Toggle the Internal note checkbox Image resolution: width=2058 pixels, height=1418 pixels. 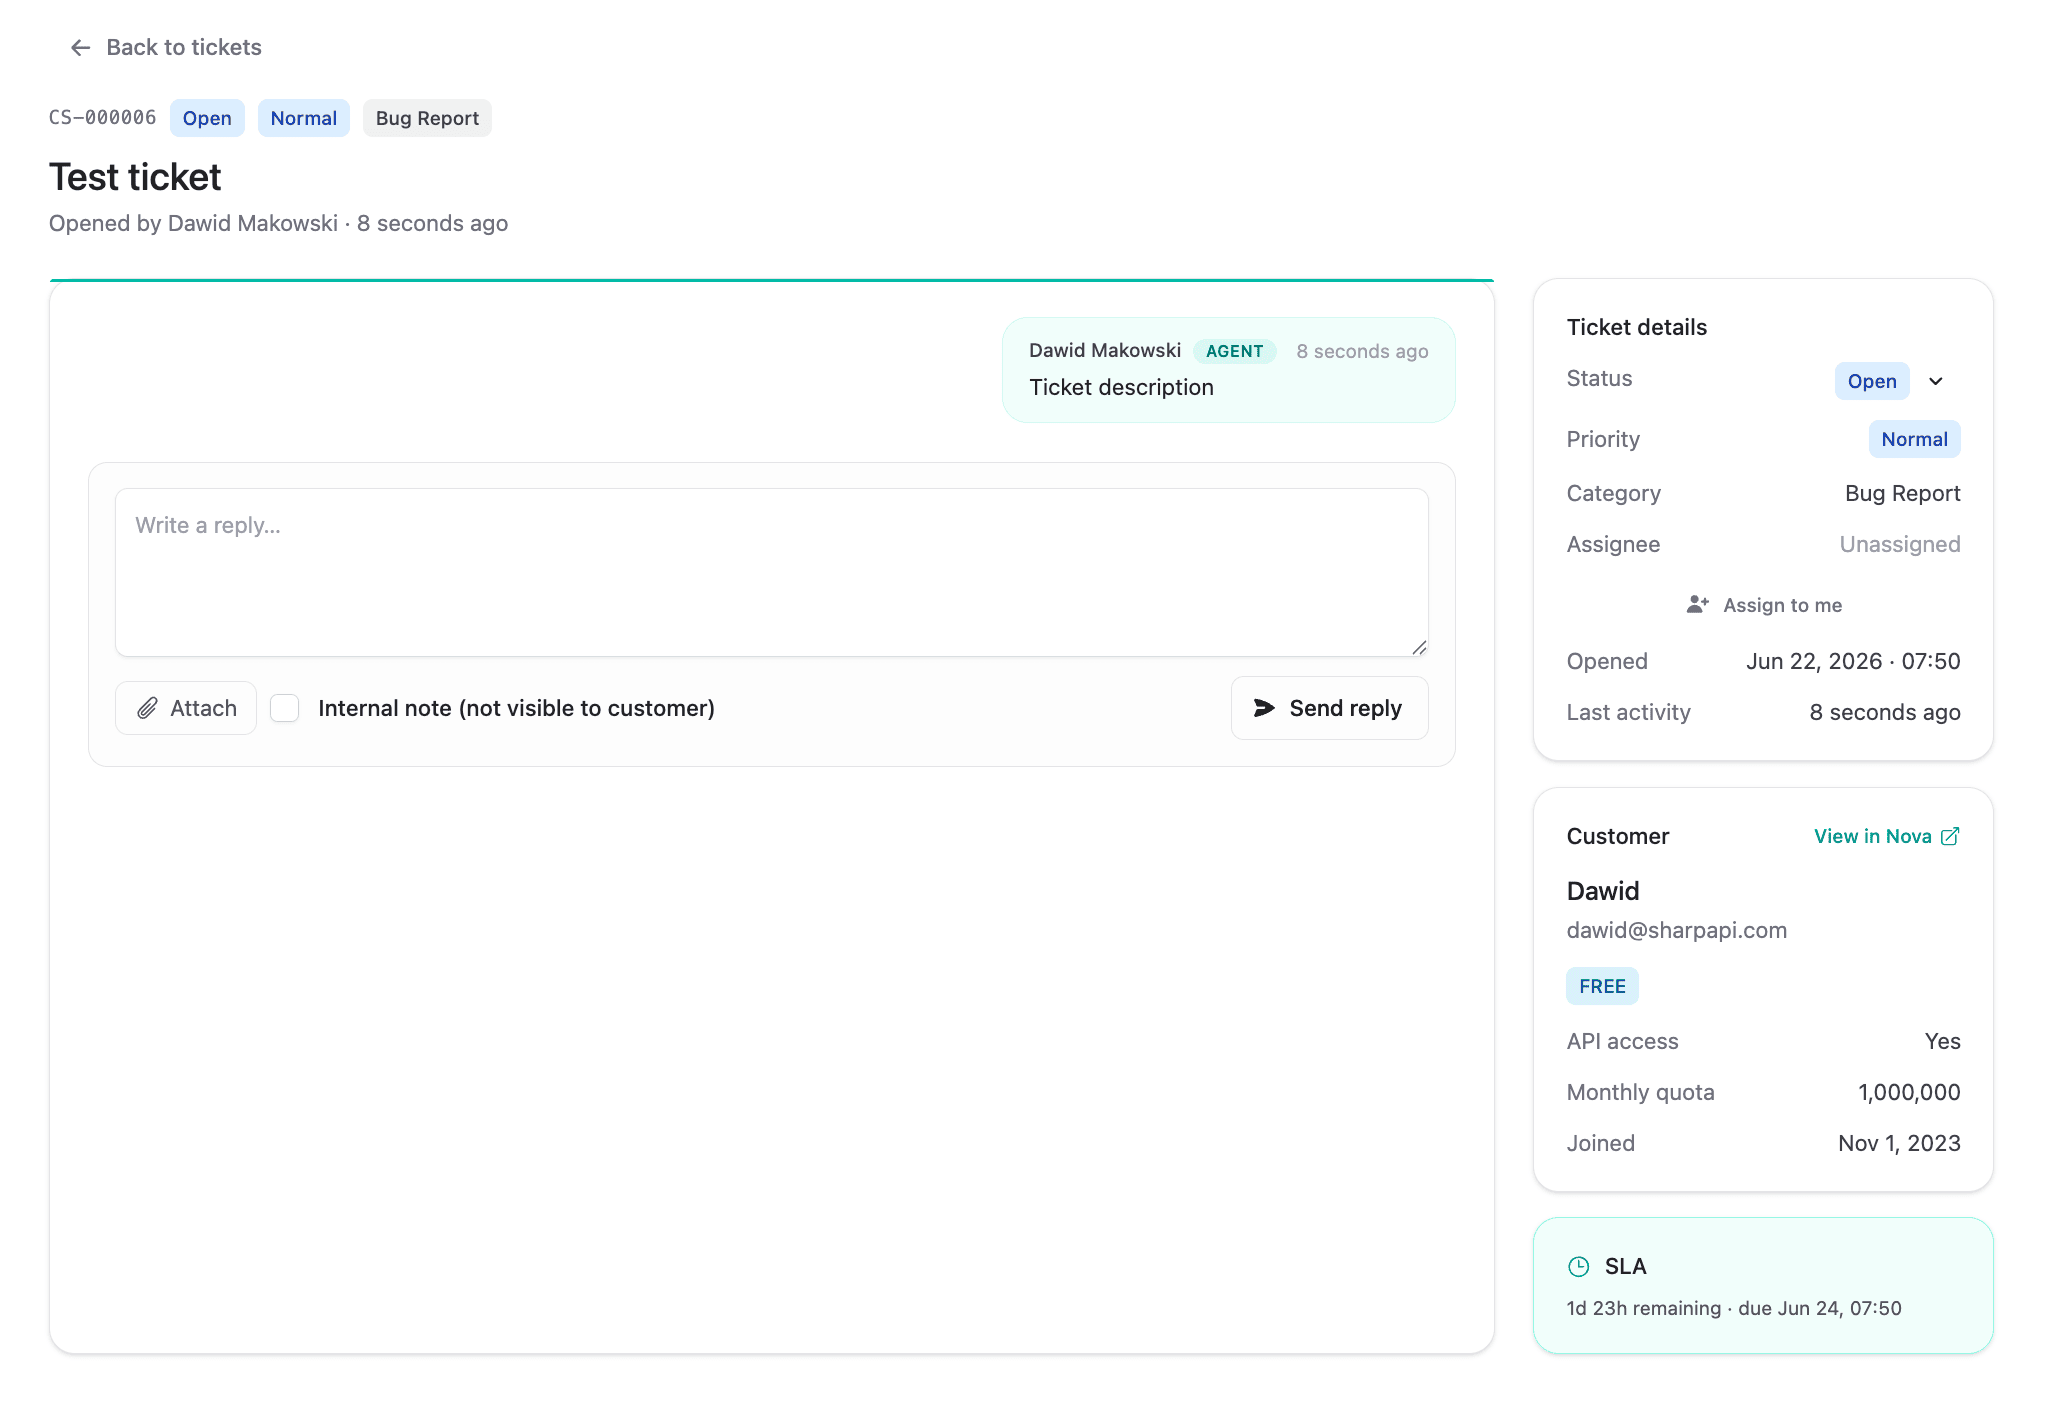point(285,708)
